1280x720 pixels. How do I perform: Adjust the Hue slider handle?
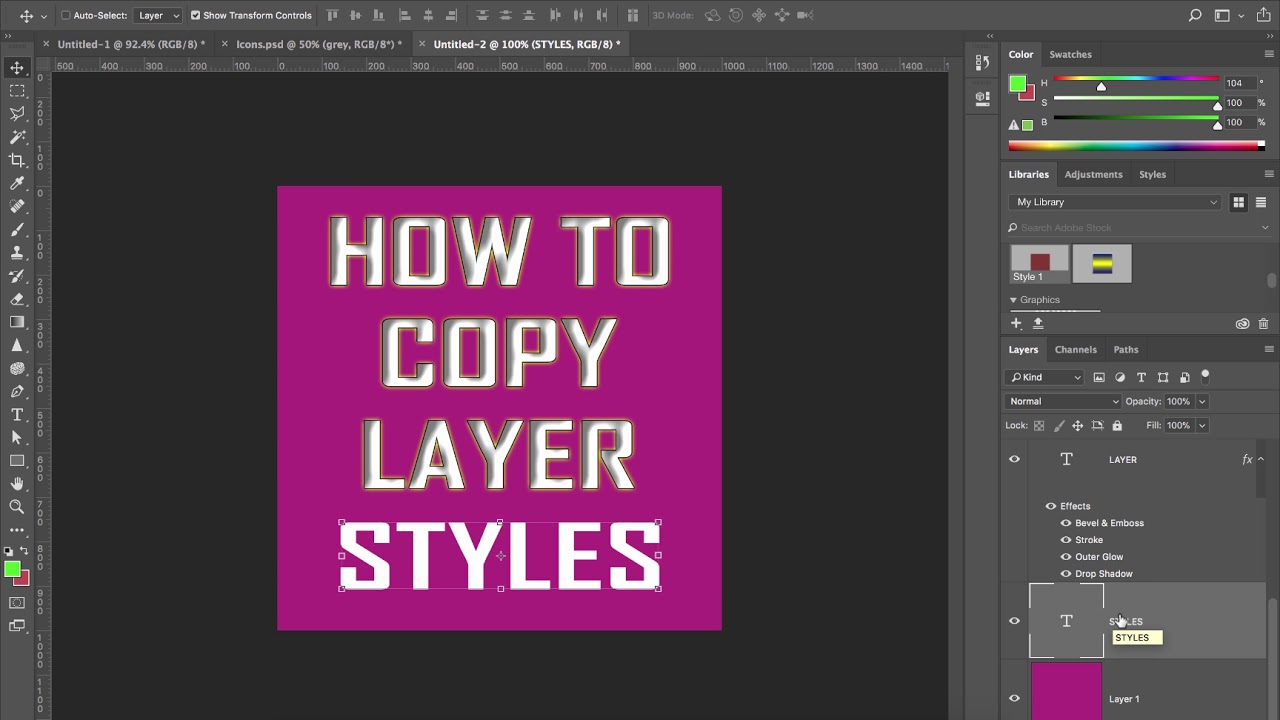pos(1101,87)
